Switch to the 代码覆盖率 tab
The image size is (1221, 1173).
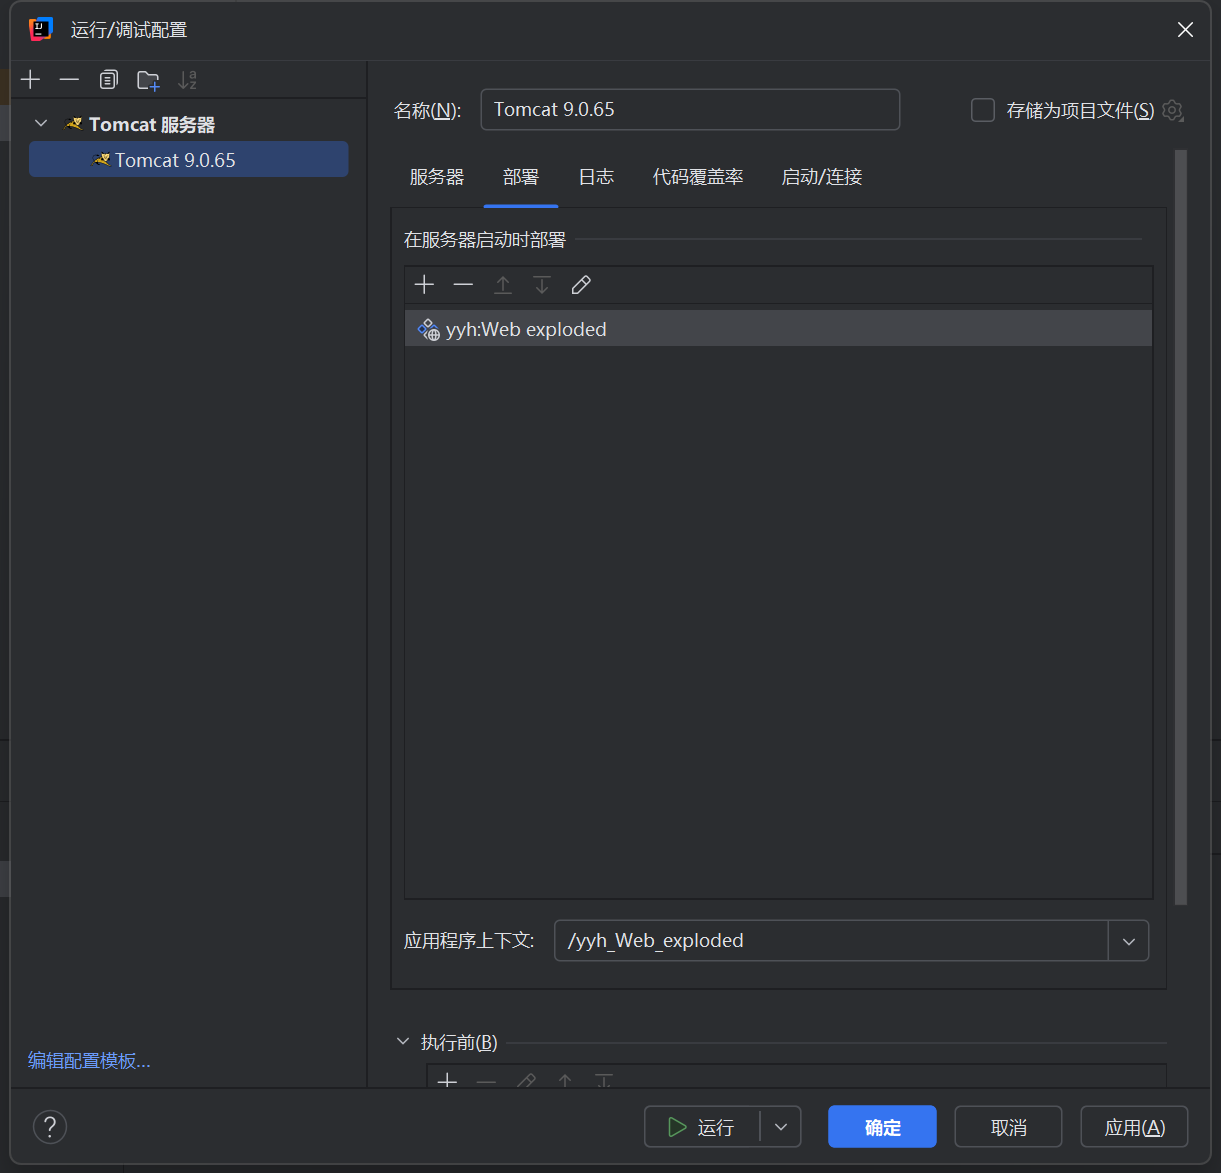[698, 177]
